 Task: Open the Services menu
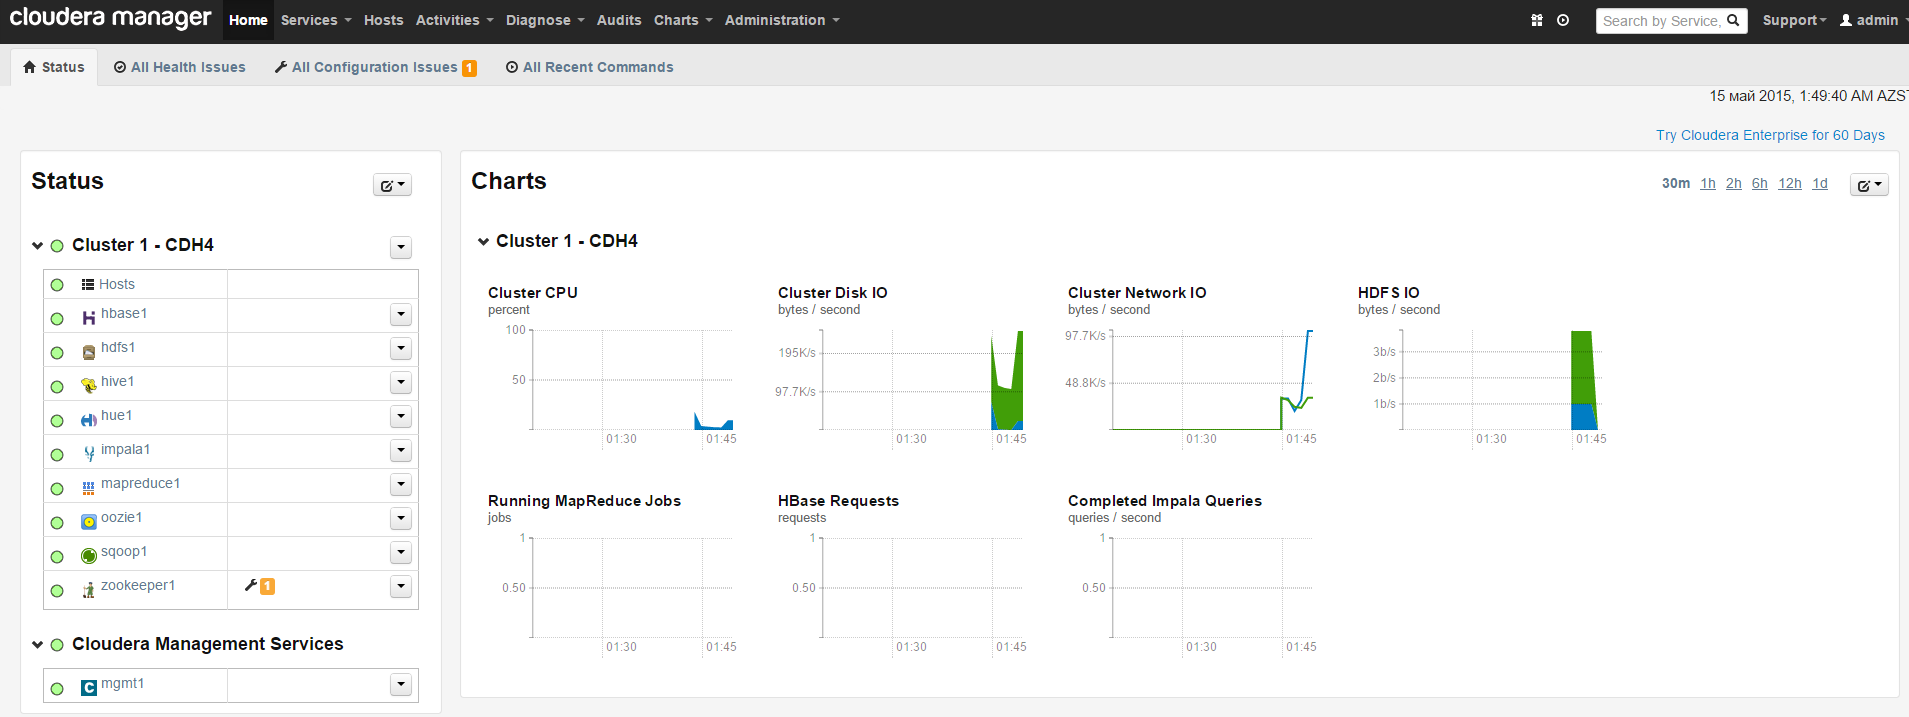(x=316, y=20)
